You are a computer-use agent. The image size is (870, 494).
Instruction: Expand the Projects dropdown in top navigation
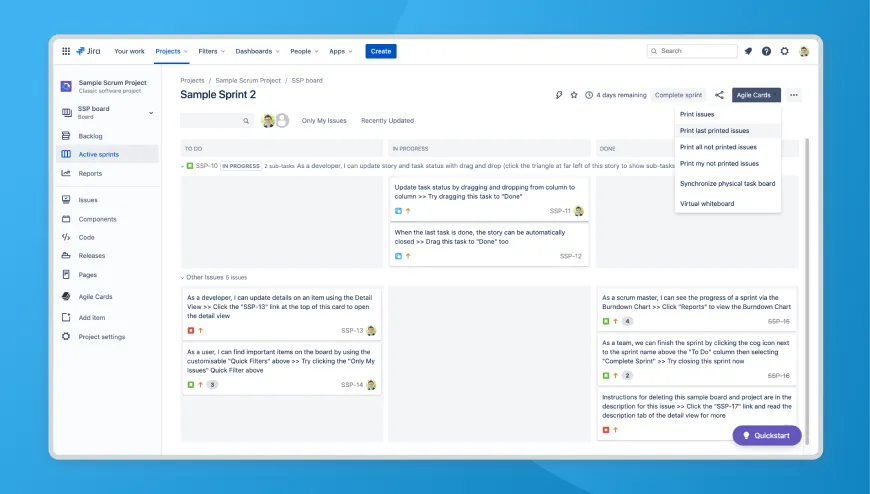[x=172, y=51]
